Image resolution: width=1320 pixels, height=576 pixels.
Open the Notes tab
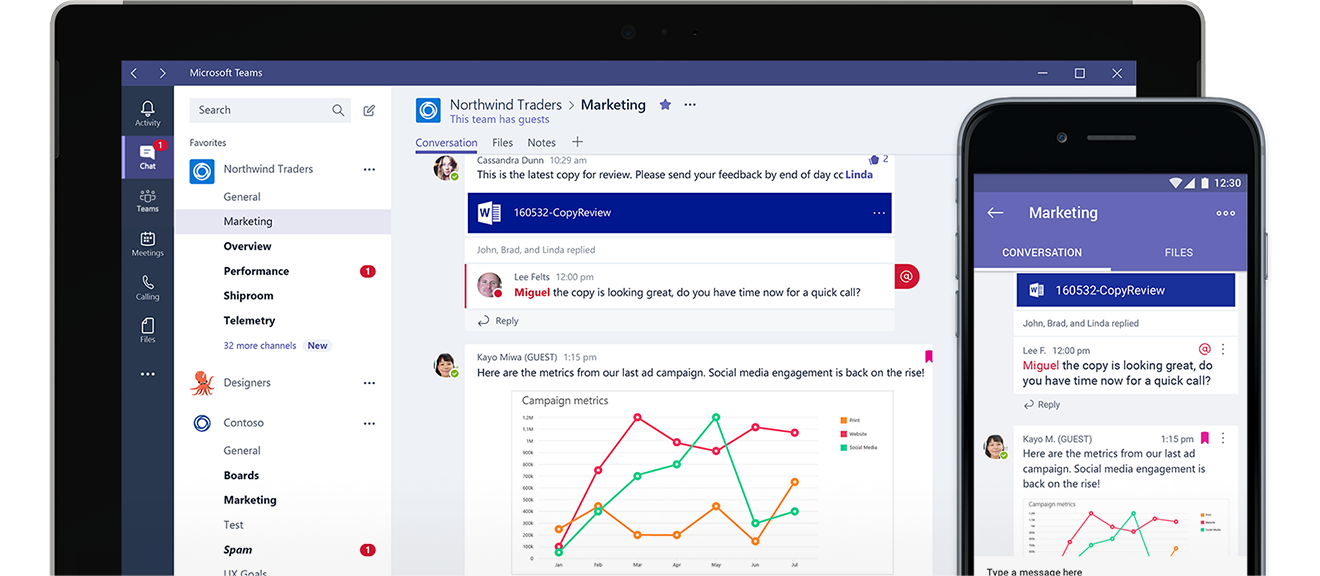tap(542, 143)
